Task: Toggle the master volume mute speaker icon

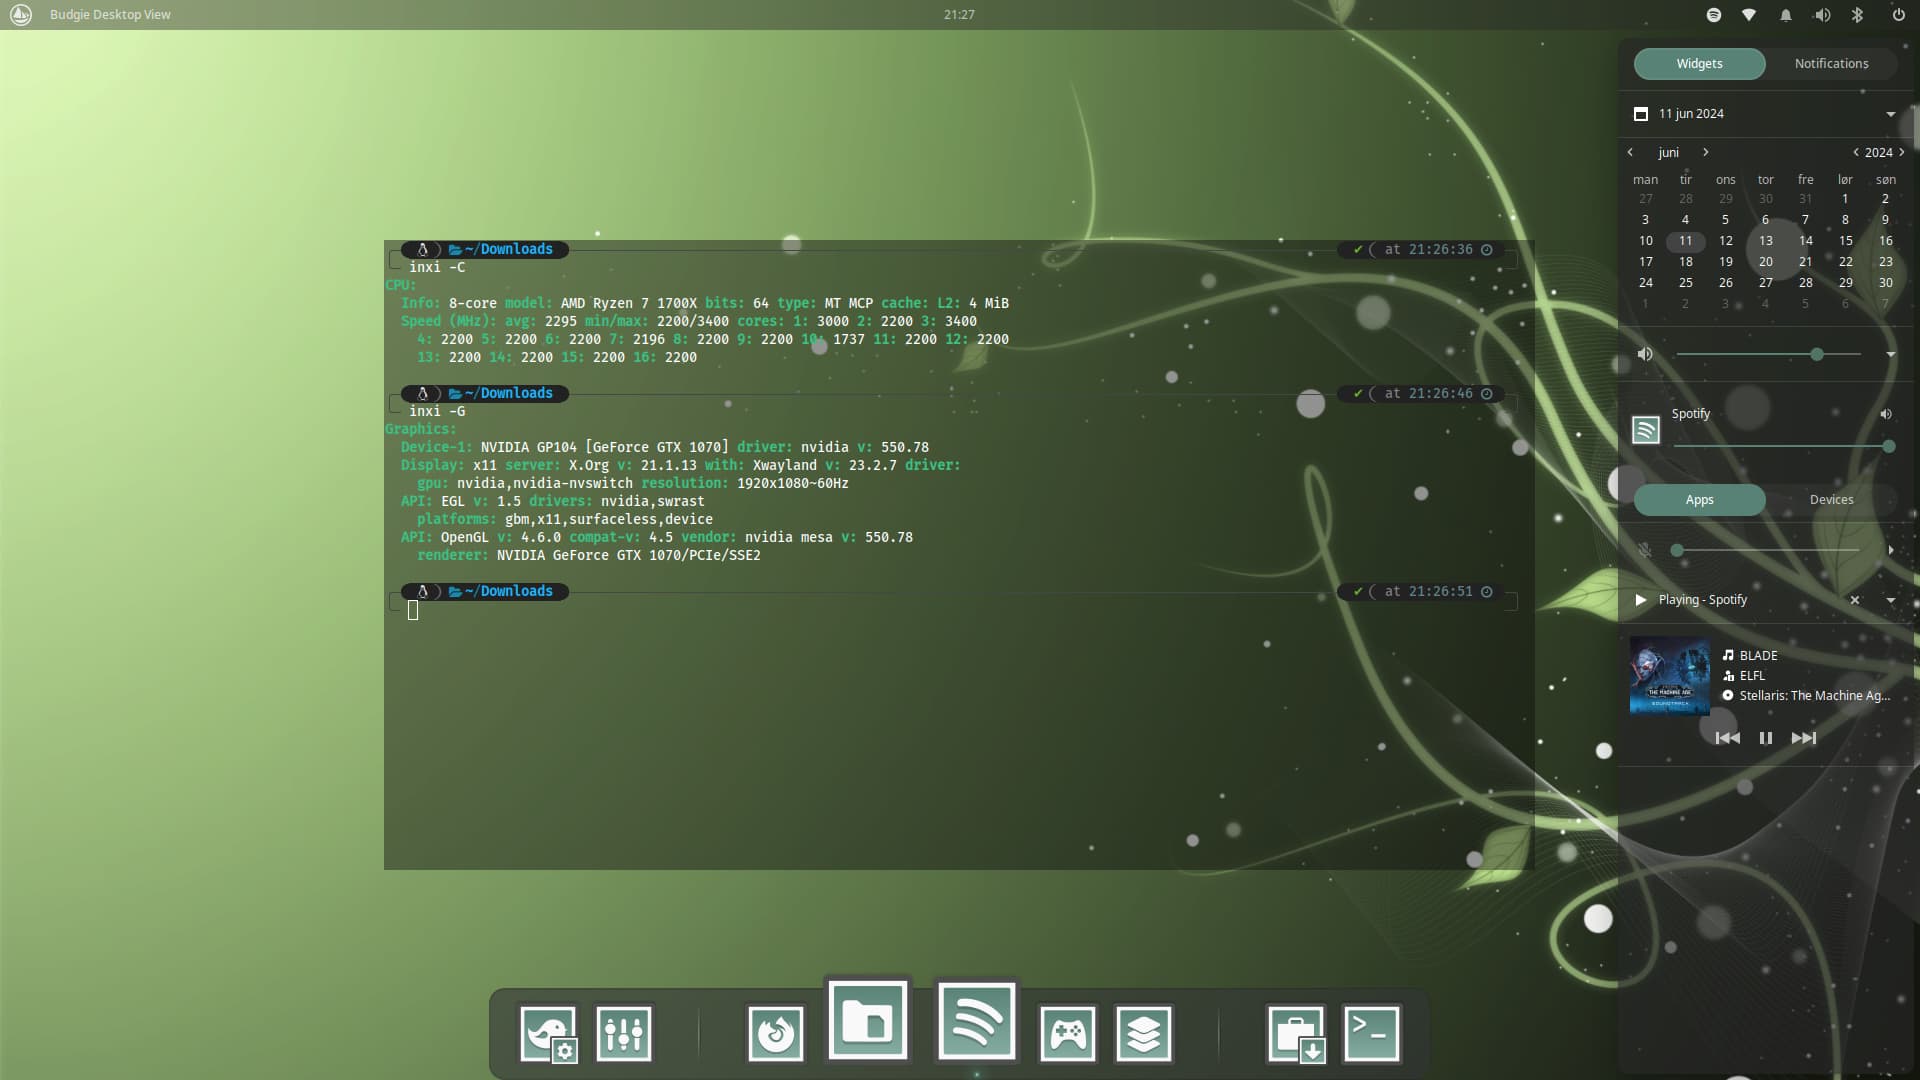Action: (x=1645, y=354)
